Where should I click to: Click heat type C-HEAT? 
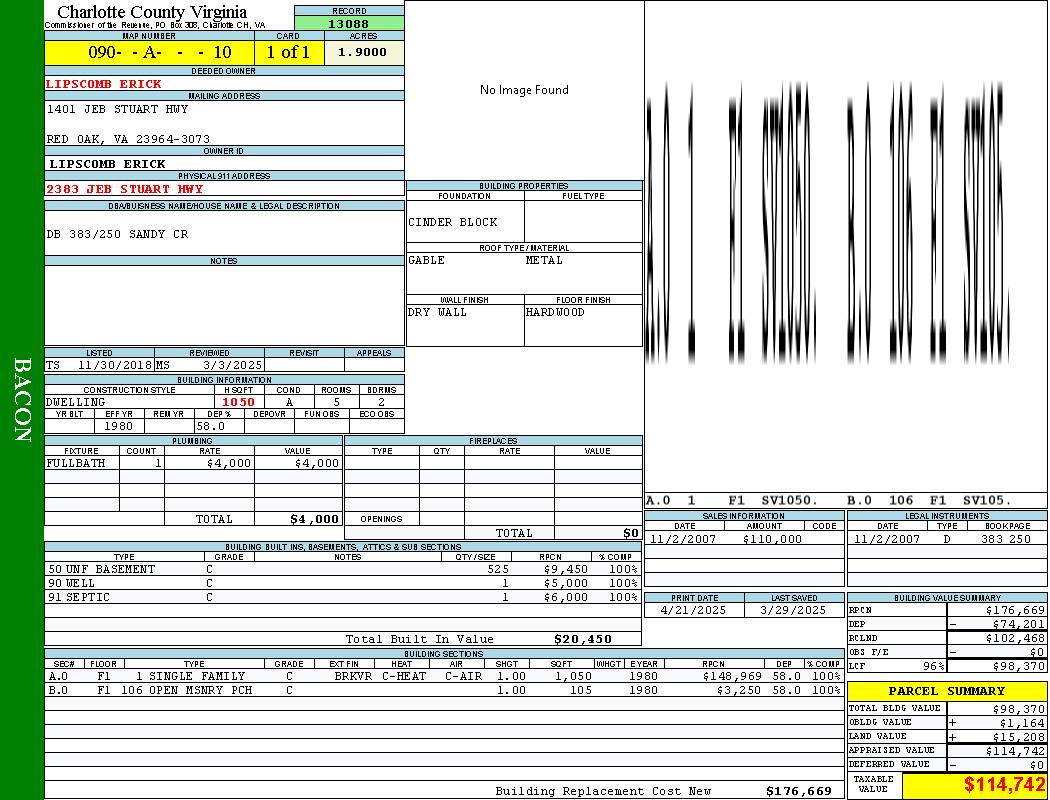click(x=404, y=677)
